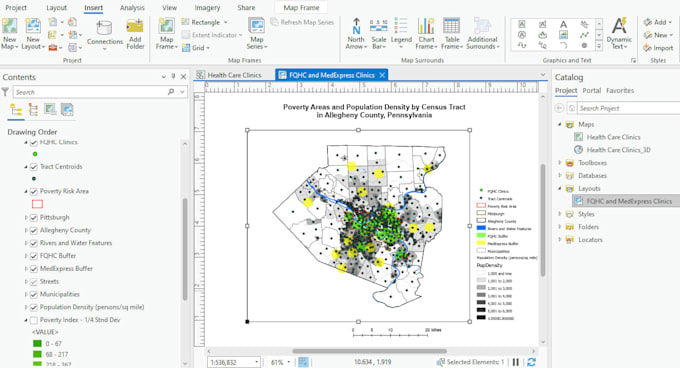Screen dimensions: 680x368
Task: Toggle MedExpress Buffer layer checkbox
Action: [x=34, y=269]
